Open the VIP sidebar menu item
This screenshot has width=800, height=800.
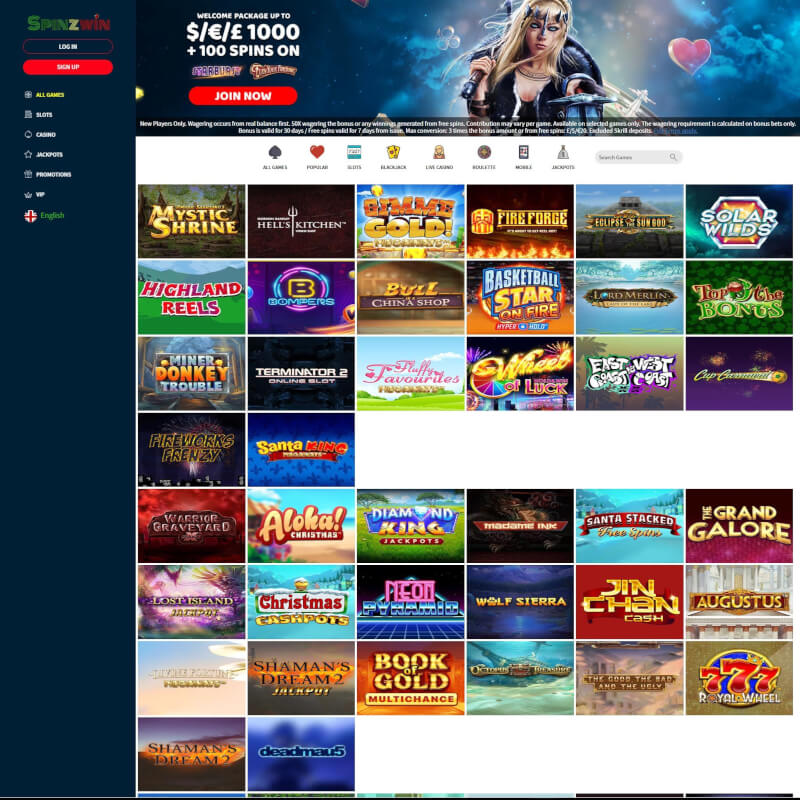click(39, 194)
